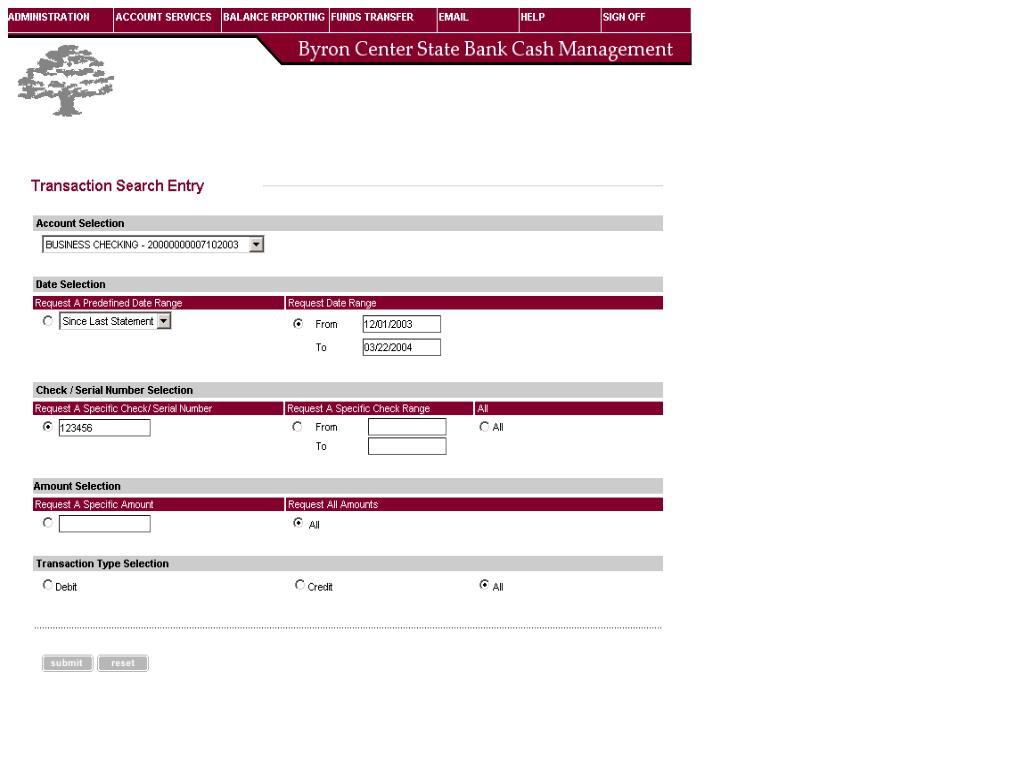Viewport: 1024px width, 768px height.
Task: Open the Business Checking account dropdown
Action: coord(153,245)
